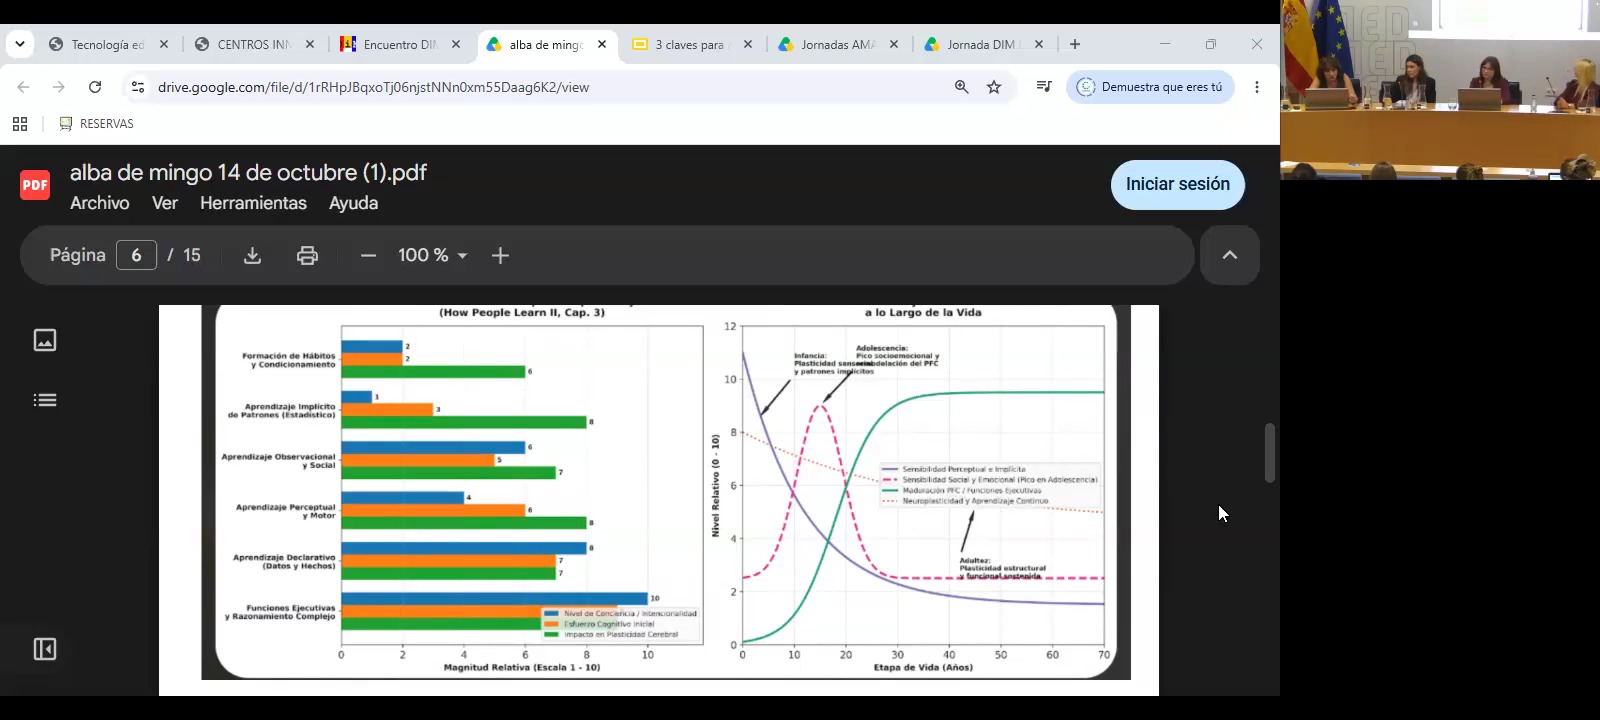
Task: Go forward in browser history
Action: (59, 87)
